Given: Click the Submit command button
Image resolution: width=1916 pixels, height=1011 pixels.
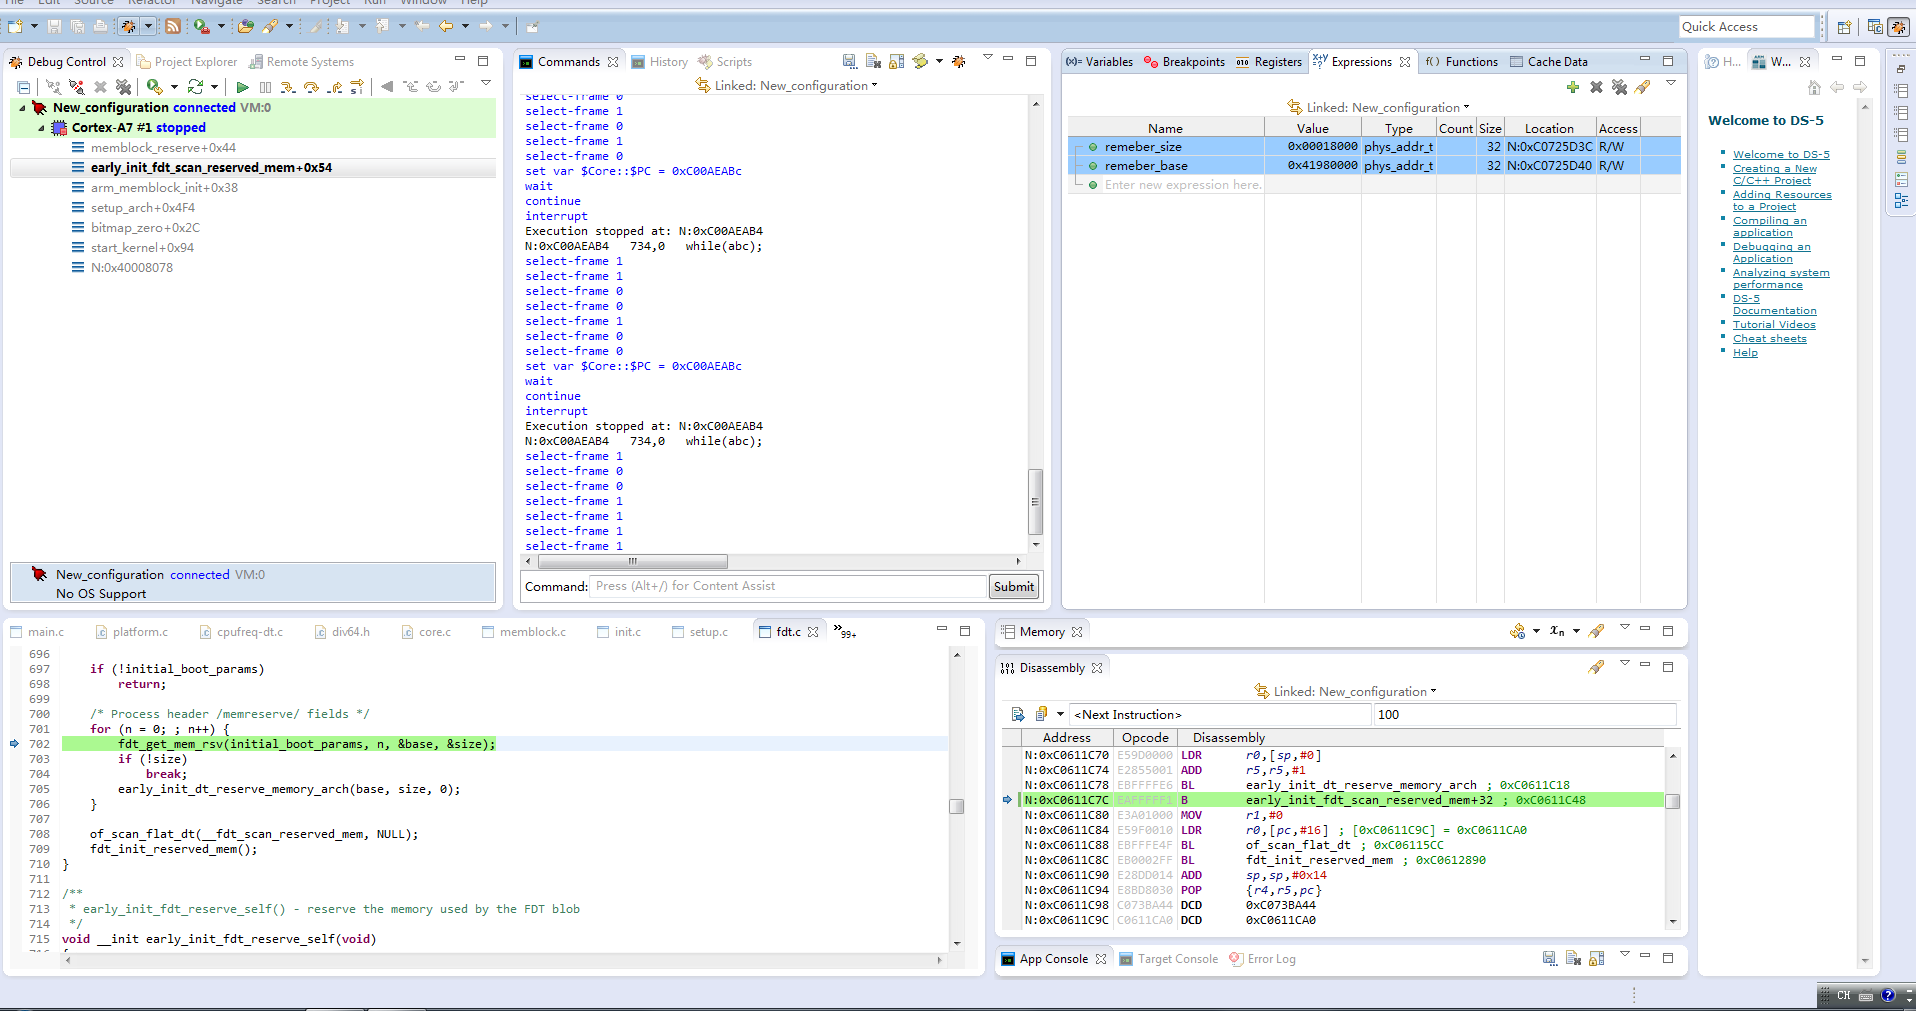Looking at the screenshot, I should tap(1013, 587).
